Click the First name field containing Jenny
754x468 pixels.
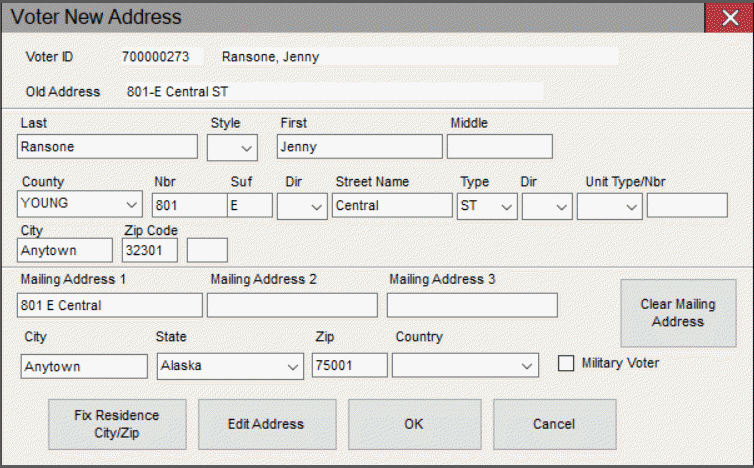coord(360,147)
